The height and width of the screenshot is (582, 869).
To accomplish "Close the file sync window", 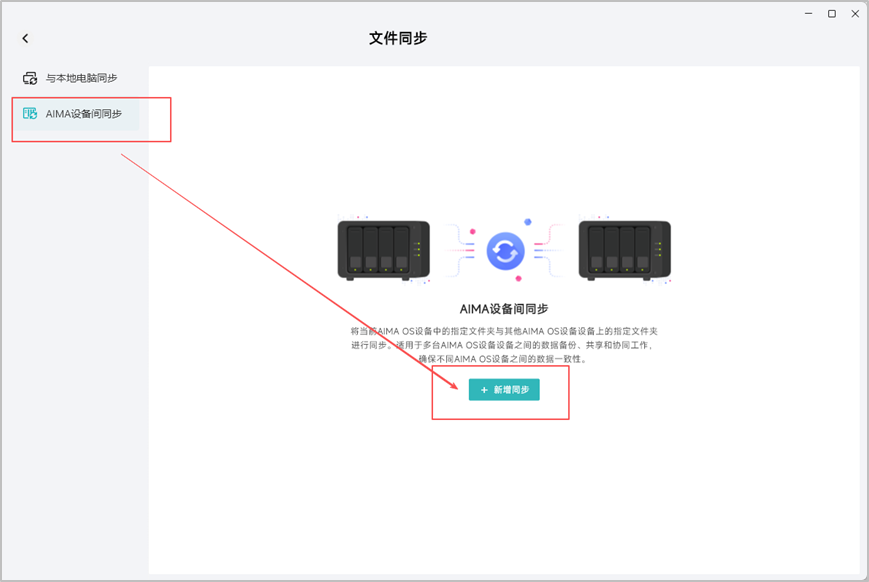I will 855,14.
